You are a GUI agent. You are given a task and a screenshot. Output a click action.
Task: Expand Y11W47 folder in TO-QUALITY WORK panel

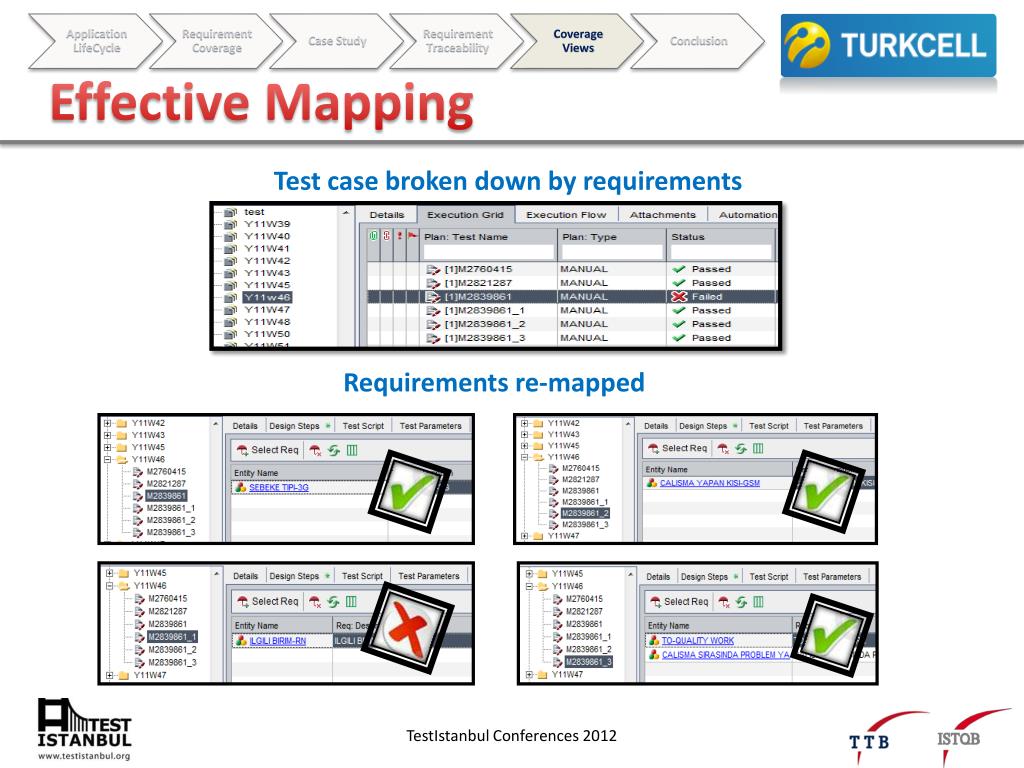click(530, 675)
